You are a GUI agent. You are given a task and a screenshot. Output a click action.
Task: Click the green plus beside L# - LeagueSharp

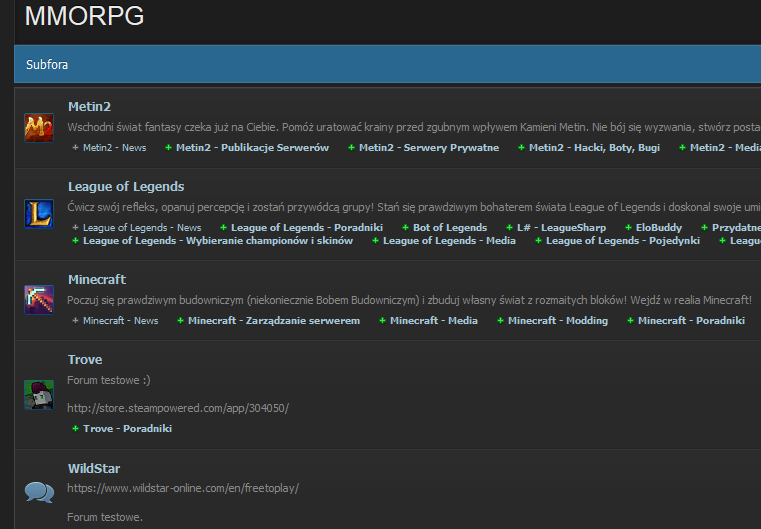(x=509, y=228)
